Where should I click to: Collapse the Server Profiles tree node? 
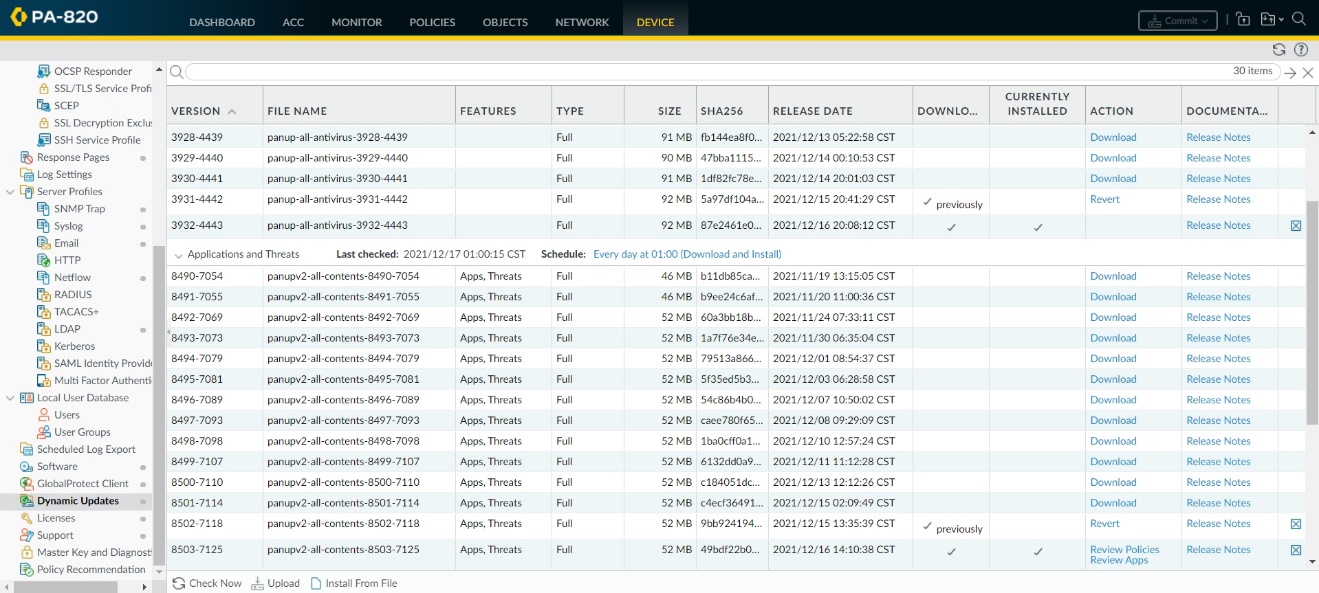pos(11,192)
